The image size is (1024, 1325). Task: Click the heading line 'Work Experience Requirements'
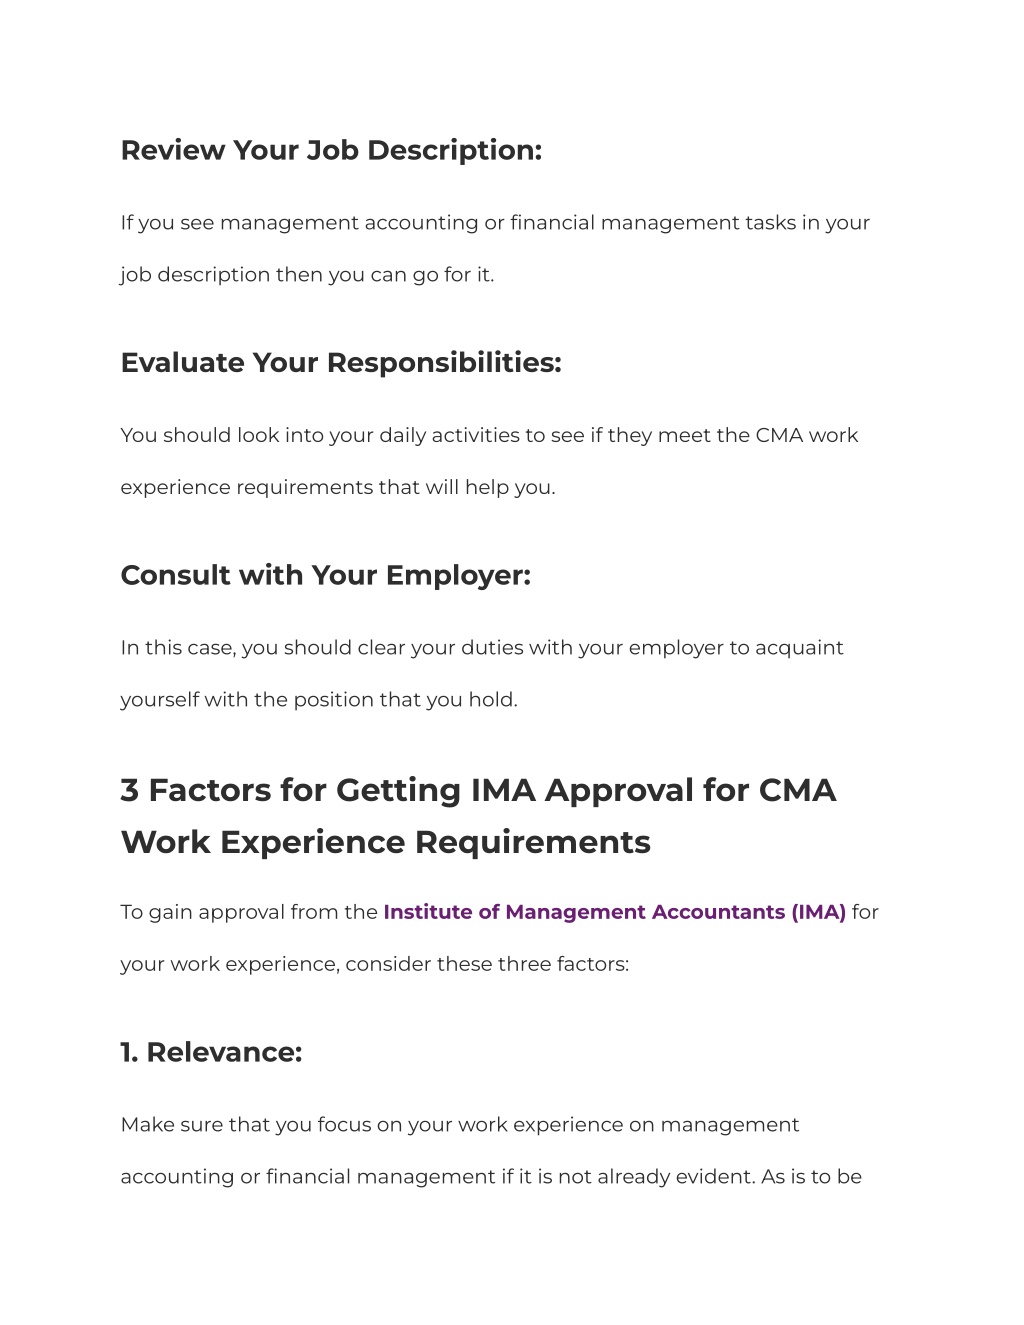coord(385,842)
